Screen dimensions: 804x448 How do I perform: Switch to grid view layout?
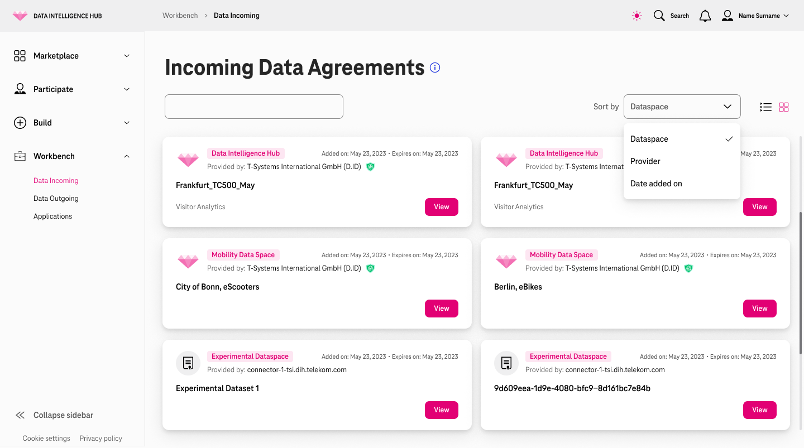(x=783, y=107)
